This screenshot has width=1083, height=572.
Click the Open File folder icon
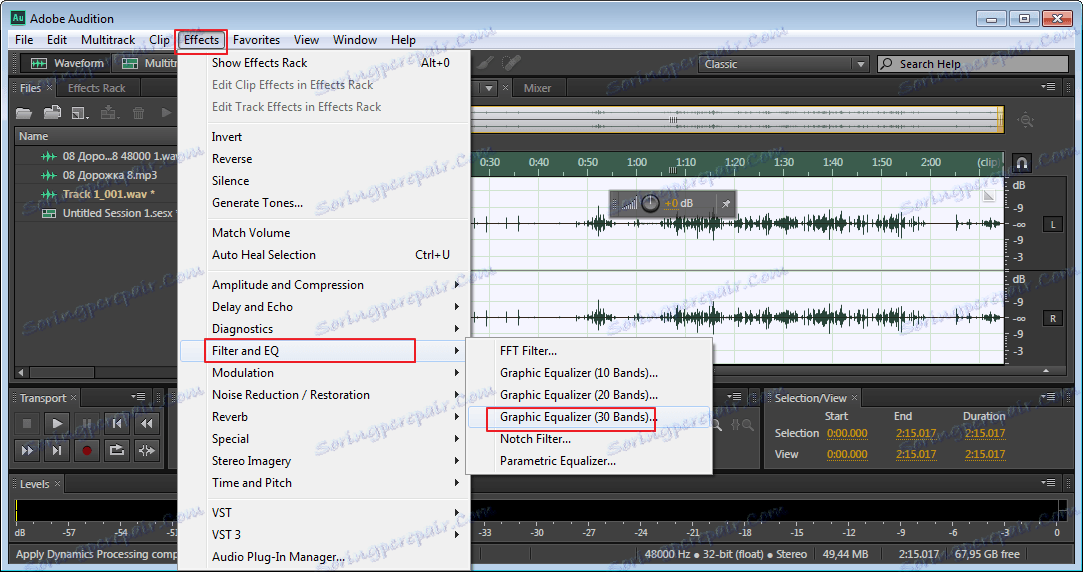point(24,113)
